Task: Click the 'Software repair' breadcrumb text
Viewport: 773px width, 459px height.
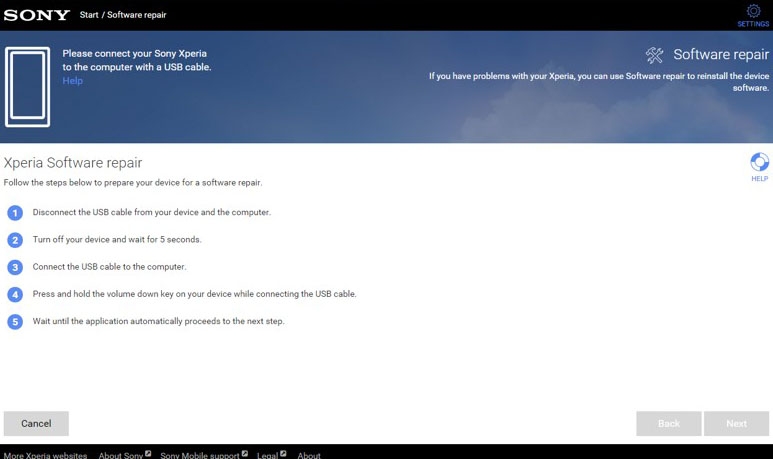Action: pyautogui.click(x=137, y=15)
